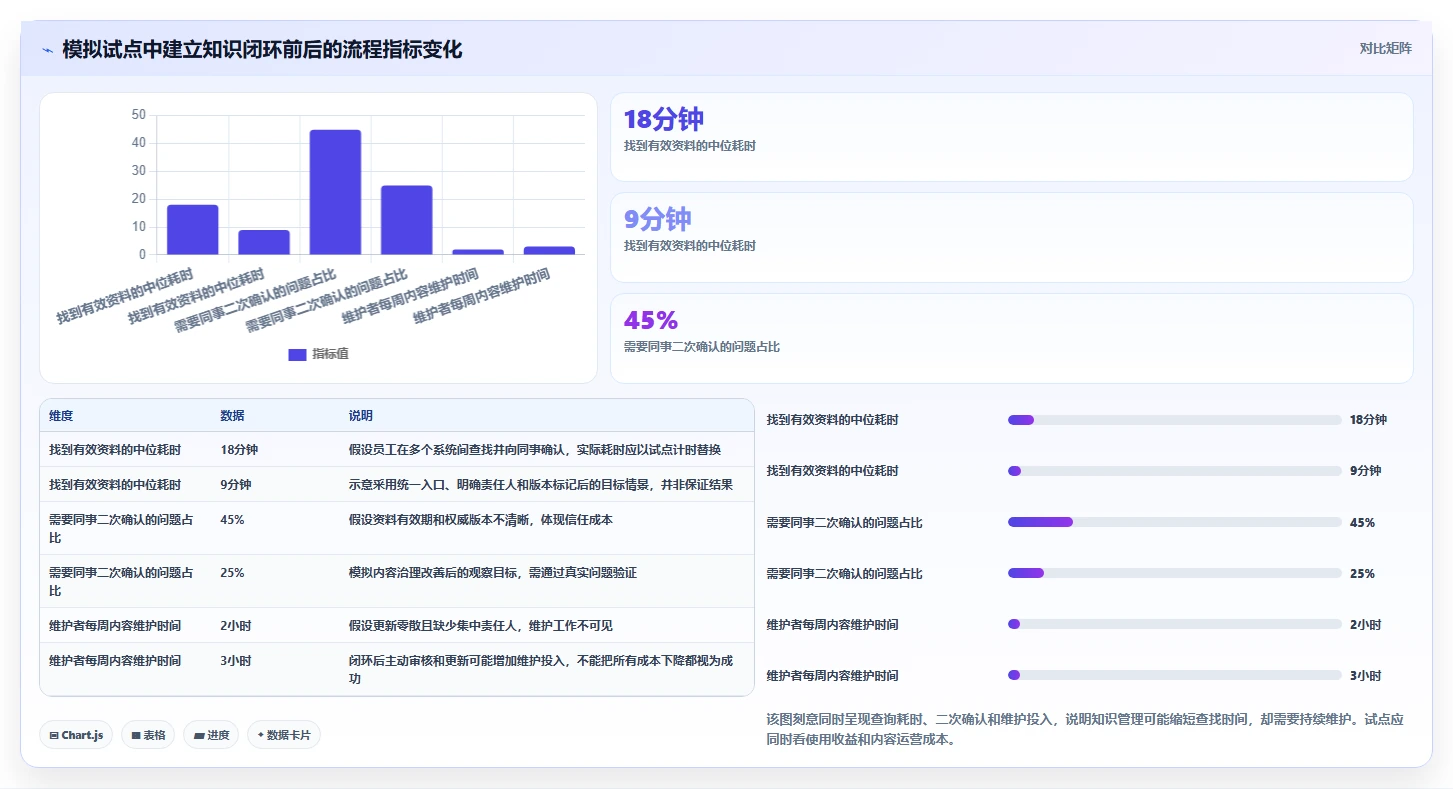The image size is (1453, 789).
Task: Click the 对比矩阵 label in header
Action: (x=1385, y=48)
